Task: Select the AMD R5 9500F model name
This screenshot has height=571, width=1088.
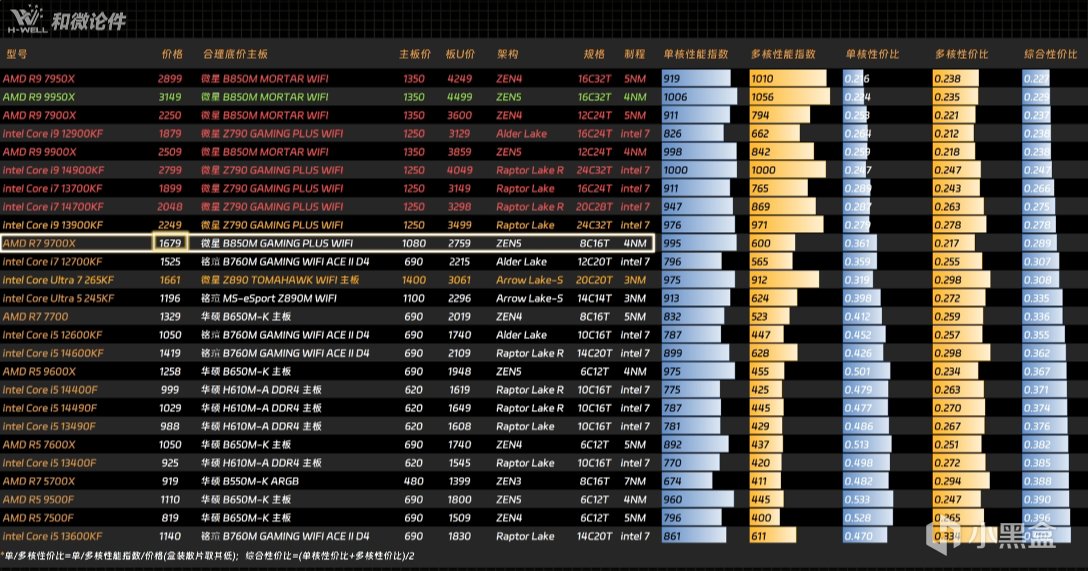Action: [38, 500]
